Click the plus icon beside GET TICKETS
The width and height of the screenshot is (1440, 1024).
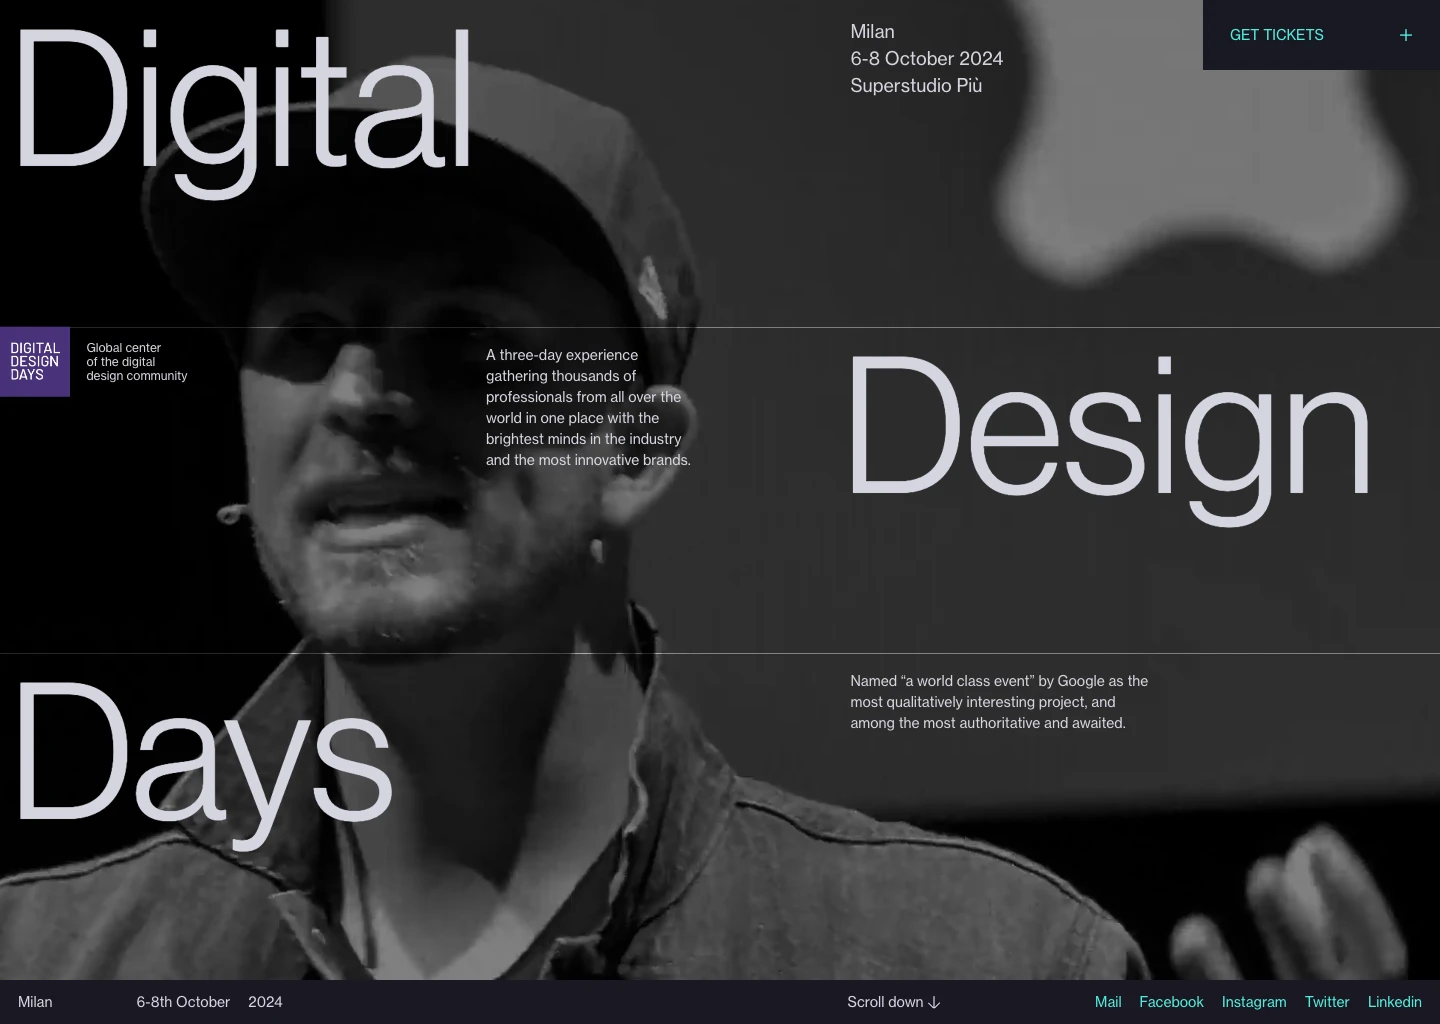tap(1405, 35)
